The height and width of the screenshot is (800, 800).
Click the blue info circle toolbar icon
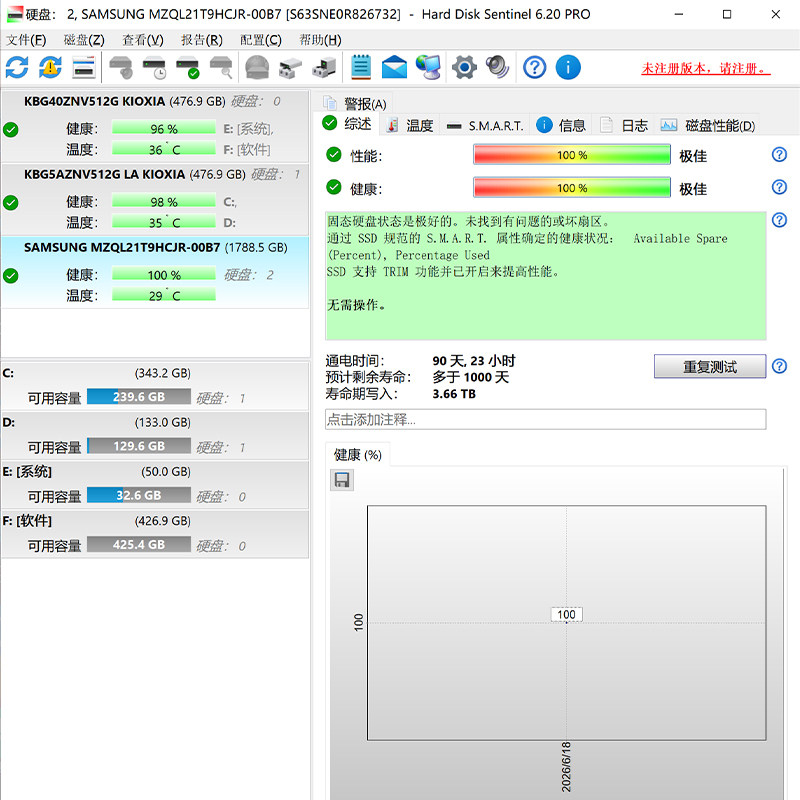point(568,67)
